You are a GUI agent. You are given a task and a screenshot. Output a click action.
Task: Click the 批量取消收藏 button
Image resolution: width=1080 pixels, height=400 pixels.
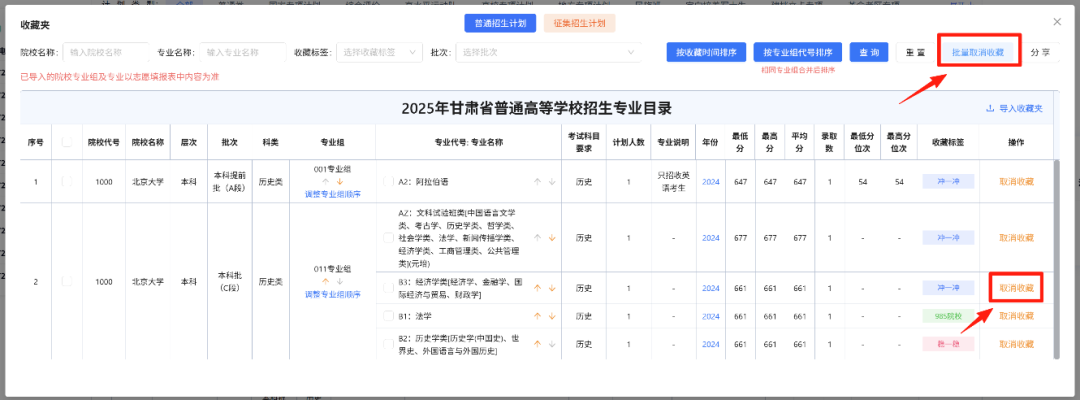[979, 52]
